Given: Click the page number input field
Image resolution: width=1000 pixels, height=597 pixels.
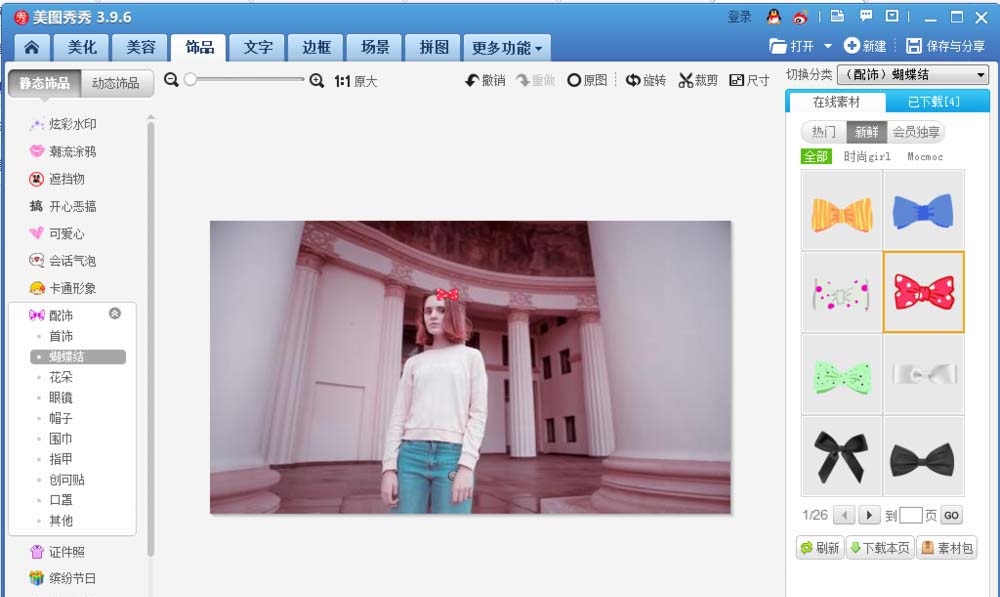Looking at the screenshot, I should 911,515.
